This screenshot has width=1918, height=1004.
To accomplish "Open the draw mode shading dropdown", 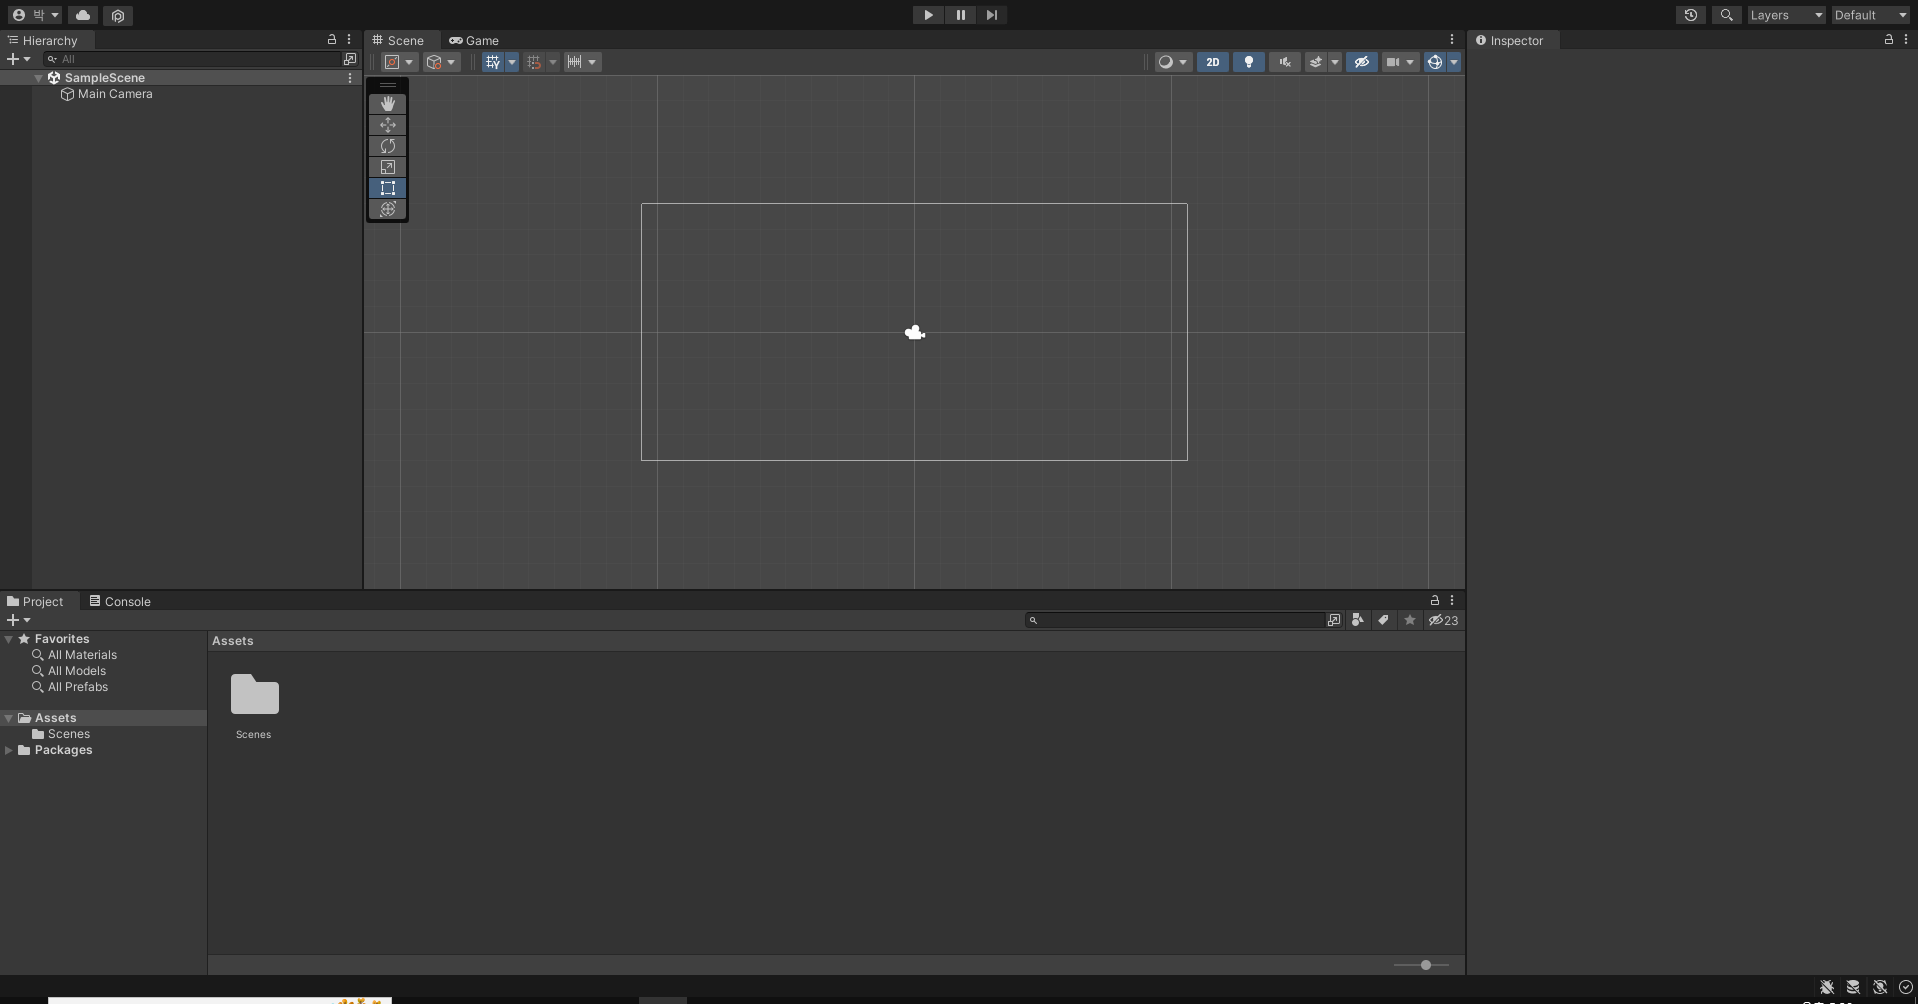I will (1173, 62).
